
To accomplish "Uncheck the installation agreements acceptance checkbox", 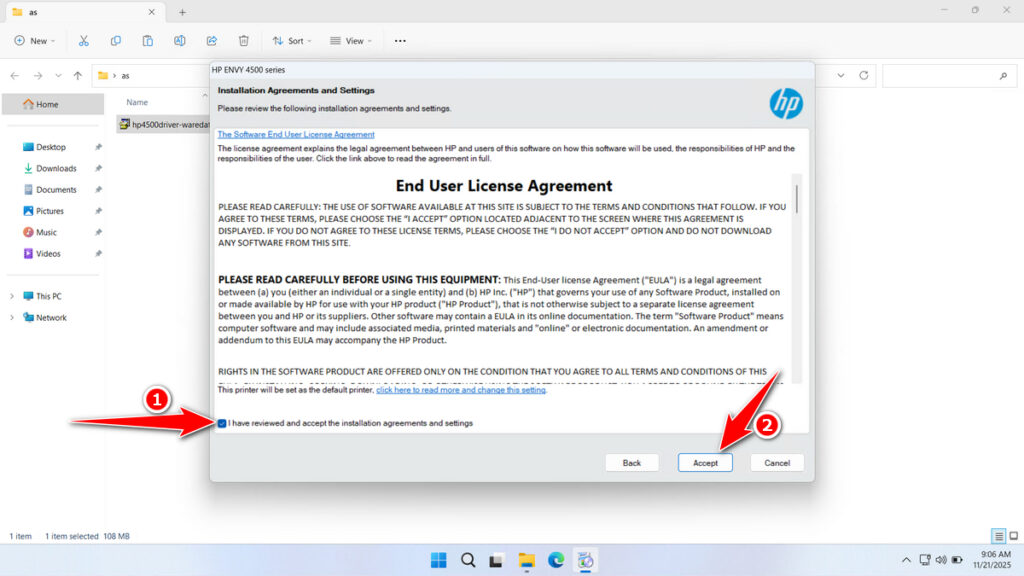I will tap(221, 423).
